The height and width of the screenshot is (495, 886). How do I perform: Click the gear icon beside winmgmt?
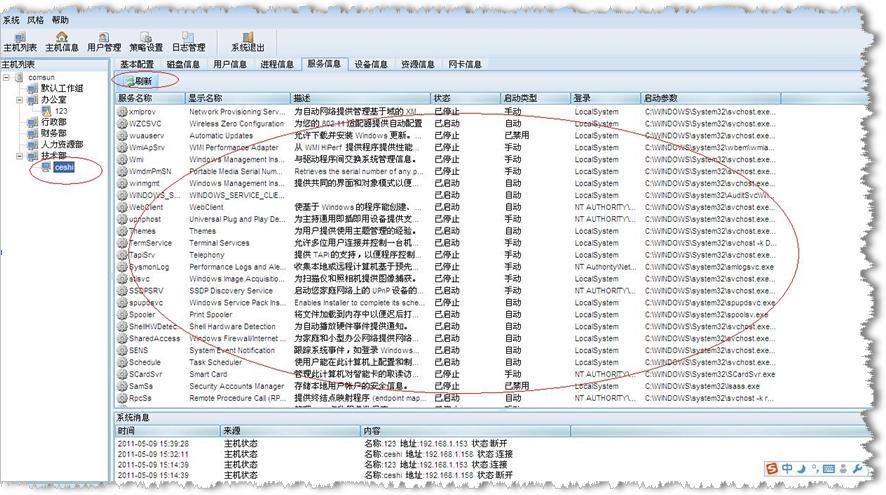(x=122, y=183)
